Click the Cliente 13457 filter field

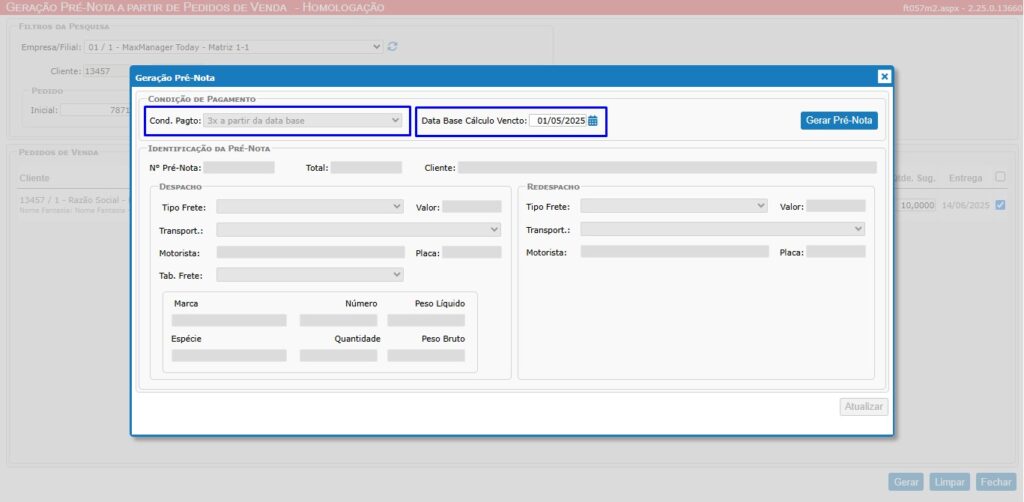point(106,71)
